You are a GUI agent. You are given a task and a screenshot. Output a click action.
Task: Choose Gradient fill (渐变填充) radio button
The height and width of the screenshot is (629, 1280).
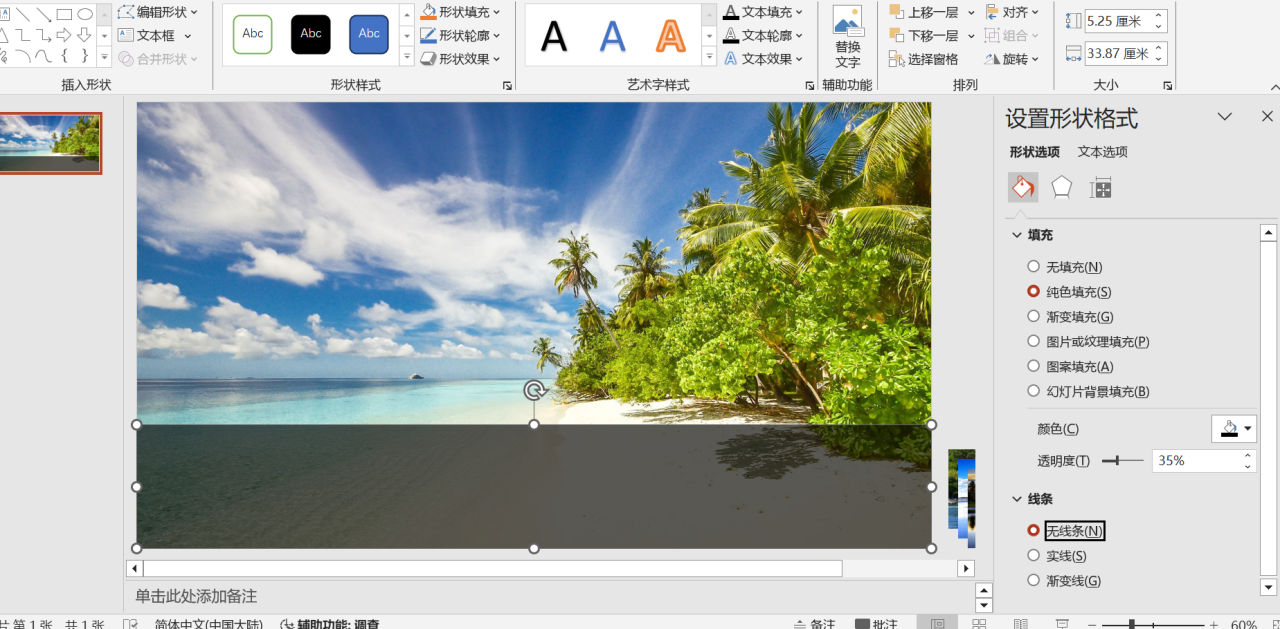[1034, 317]
